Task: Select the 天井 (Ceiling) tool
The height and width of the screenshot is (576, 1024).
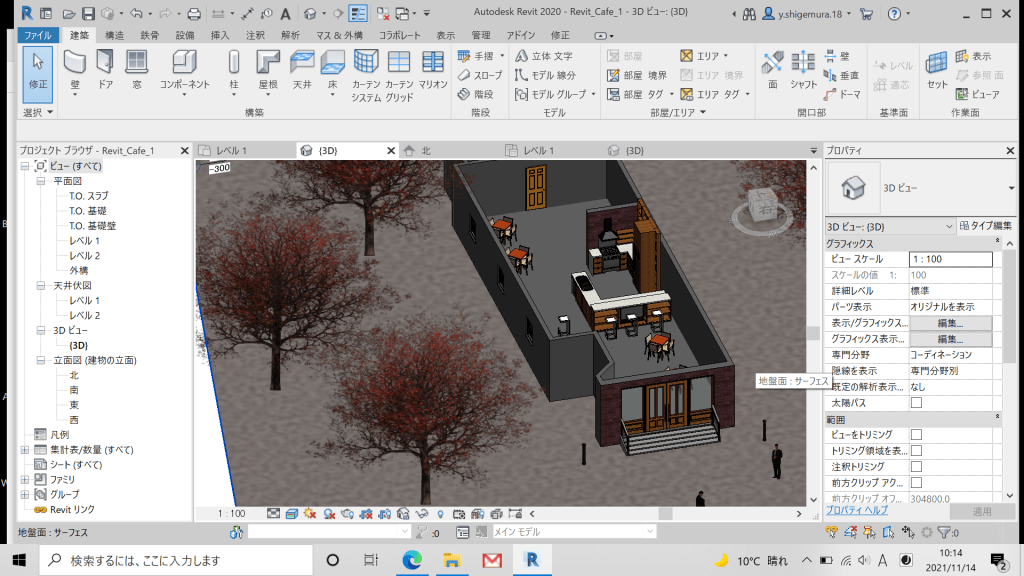Action: 301,68
